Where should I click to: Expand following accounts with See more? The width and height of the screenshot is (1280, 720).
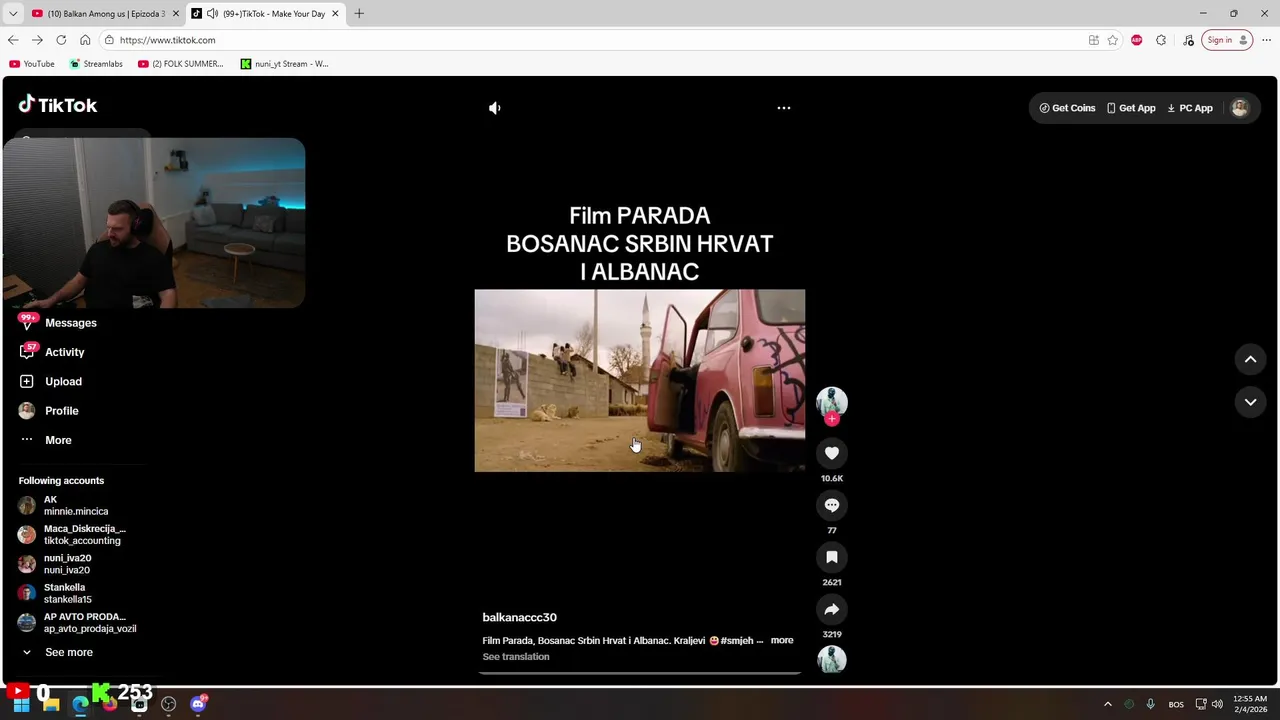click(x=68, y=652)
